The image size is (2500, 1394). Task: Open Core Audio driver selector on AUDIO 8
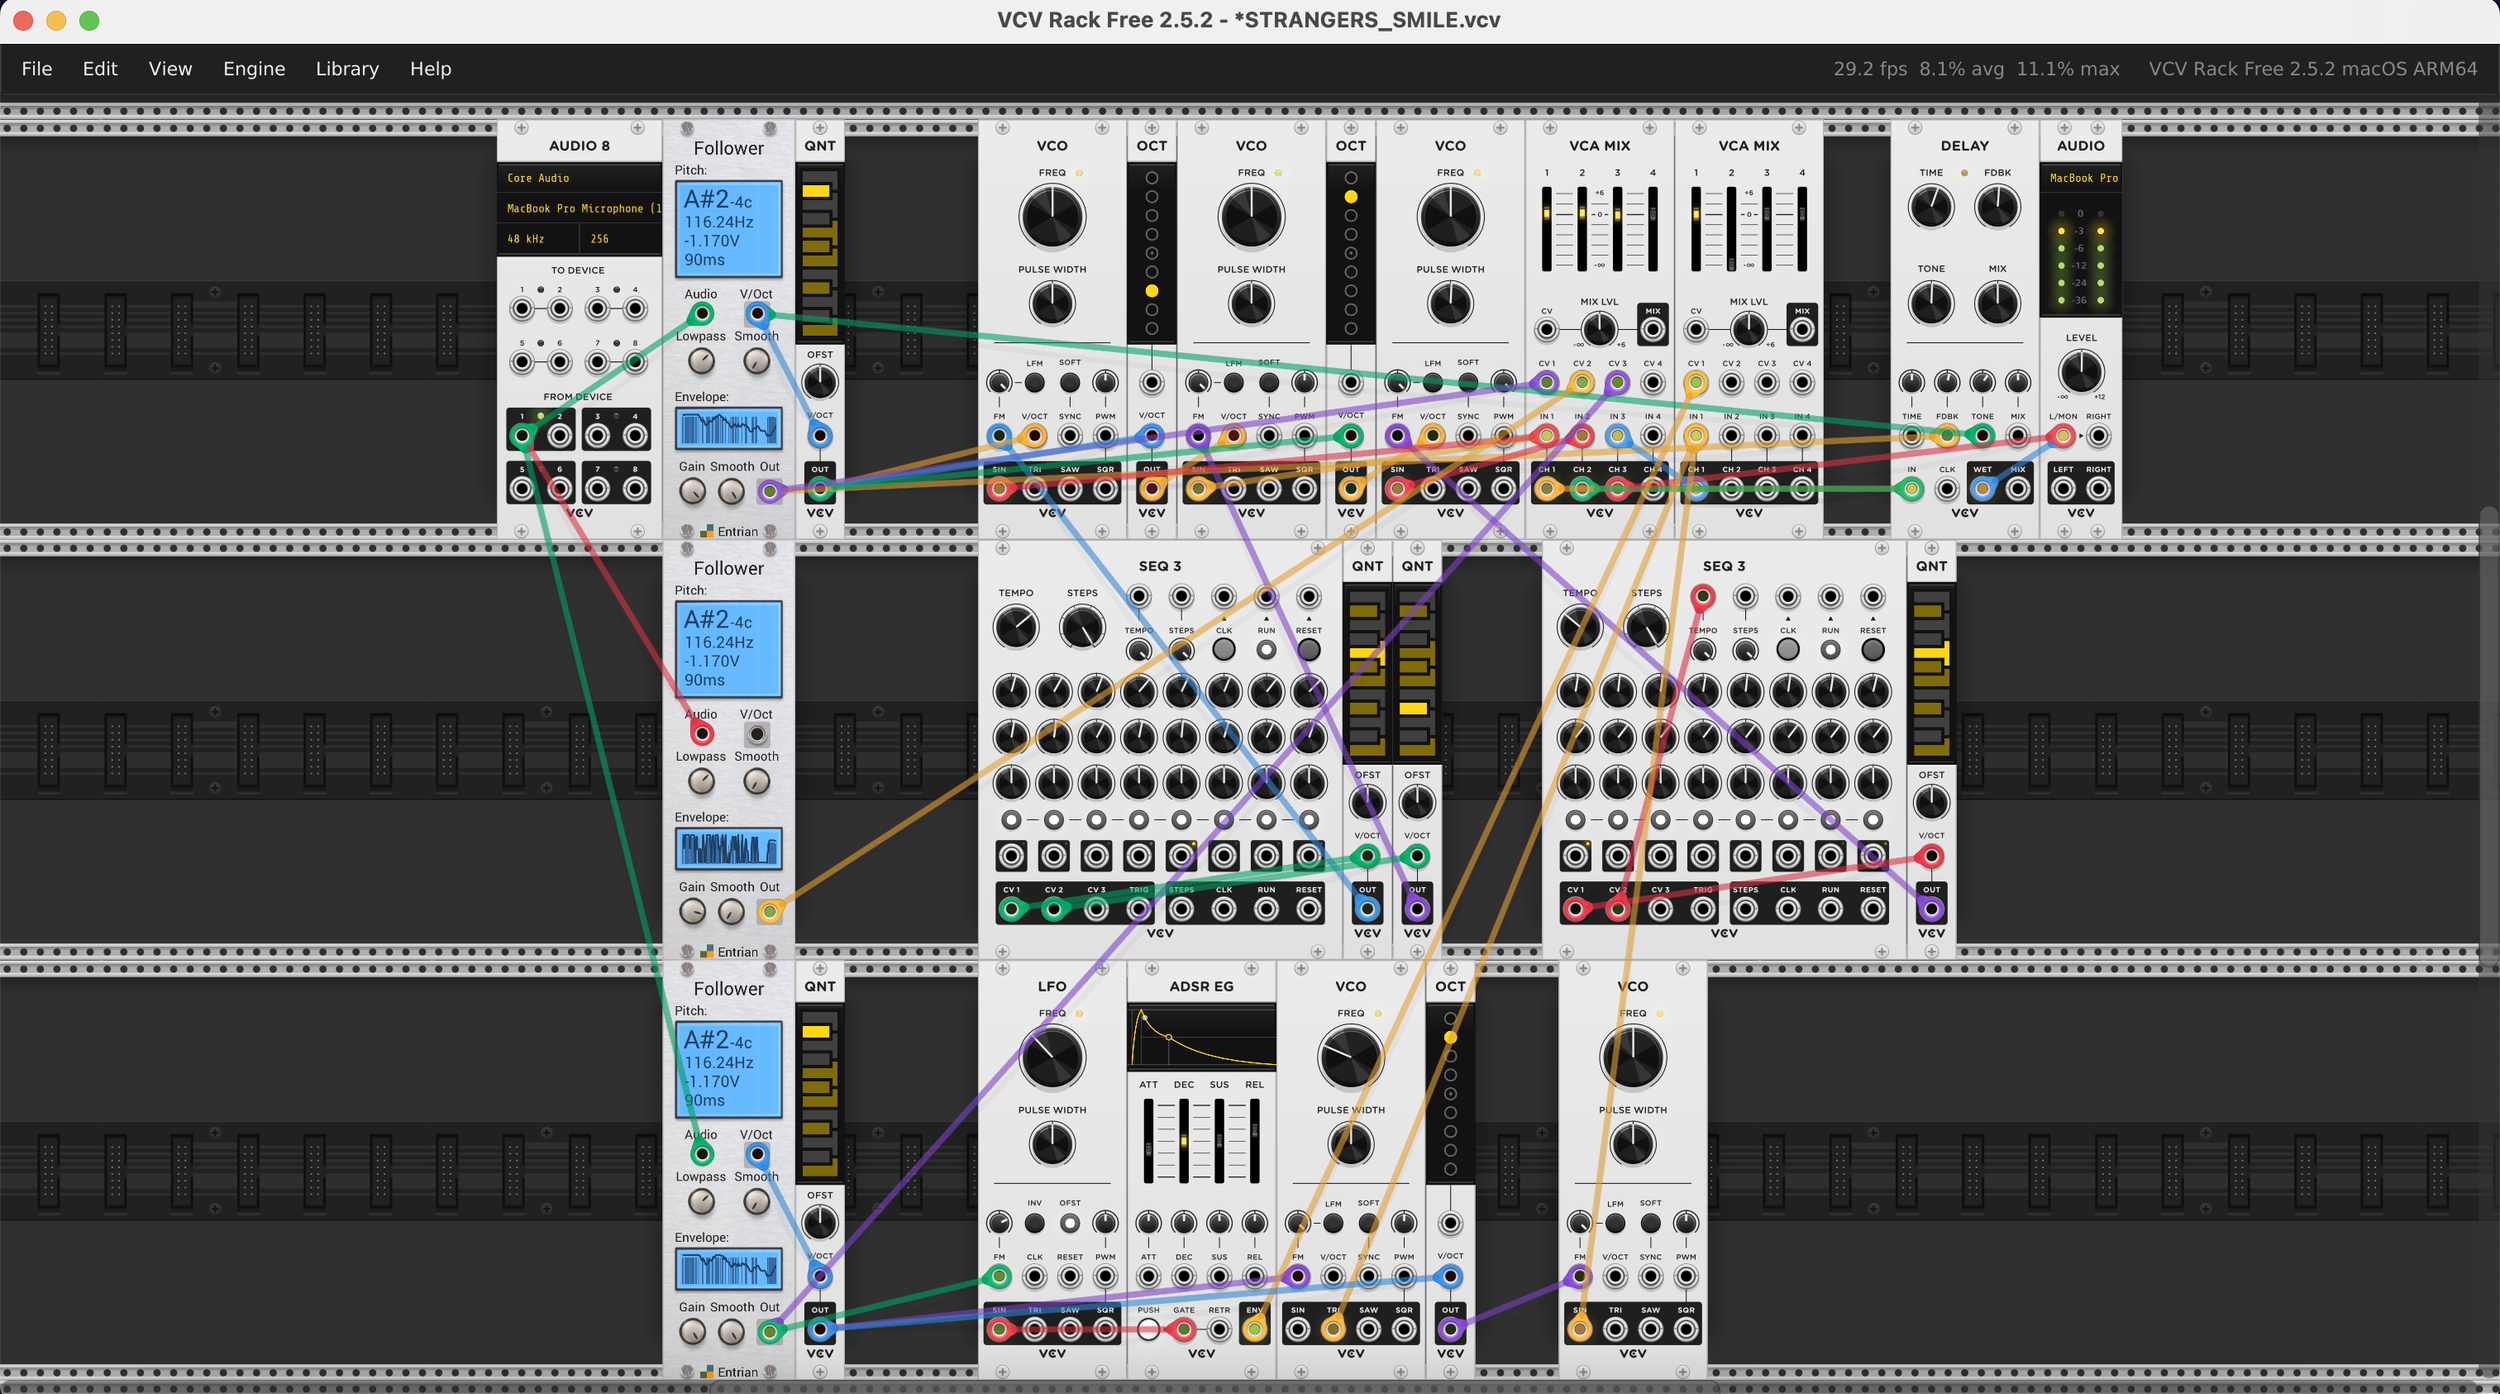(579, 178)
